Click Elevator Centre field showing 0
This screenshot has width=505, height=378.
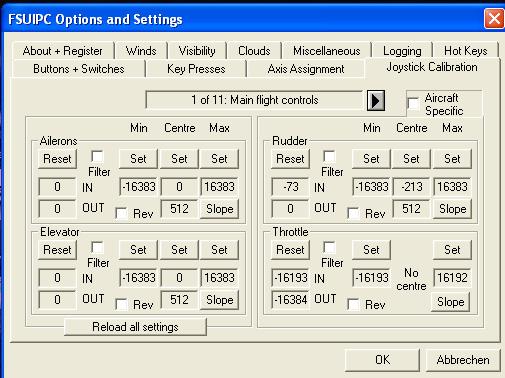click(179, 278)
